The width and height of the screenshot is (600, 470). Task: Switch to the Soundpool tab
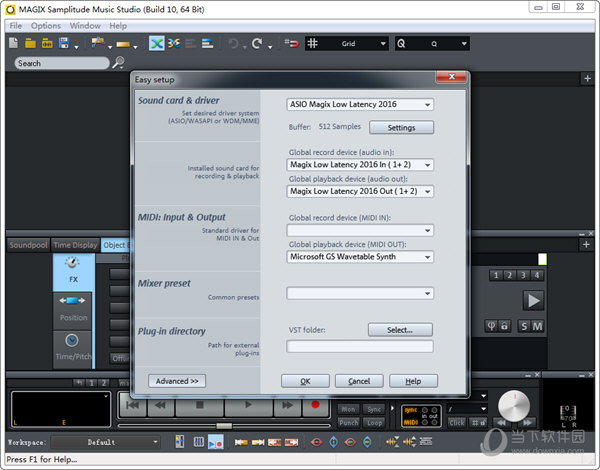[28, 245]
